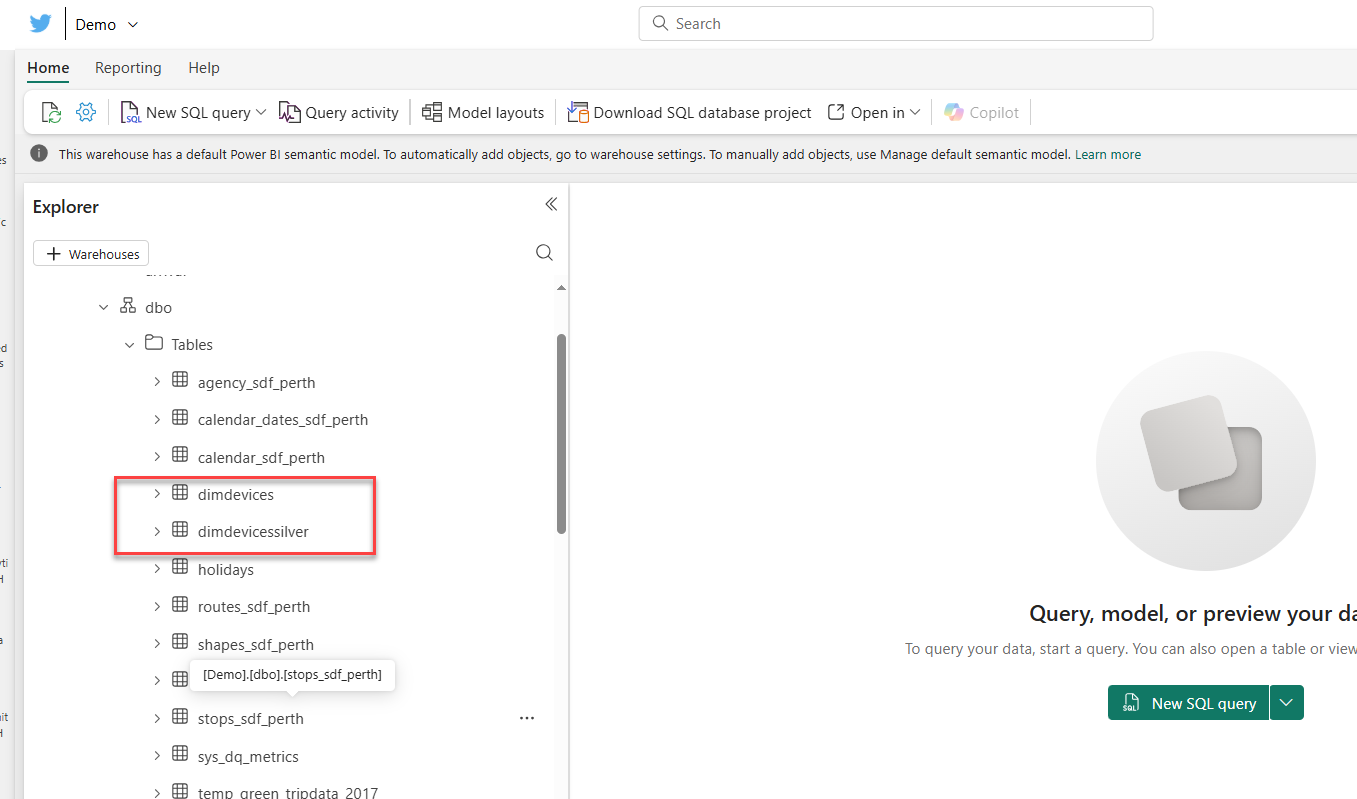Select the dimdevicessilver table name

pos(253,532)
